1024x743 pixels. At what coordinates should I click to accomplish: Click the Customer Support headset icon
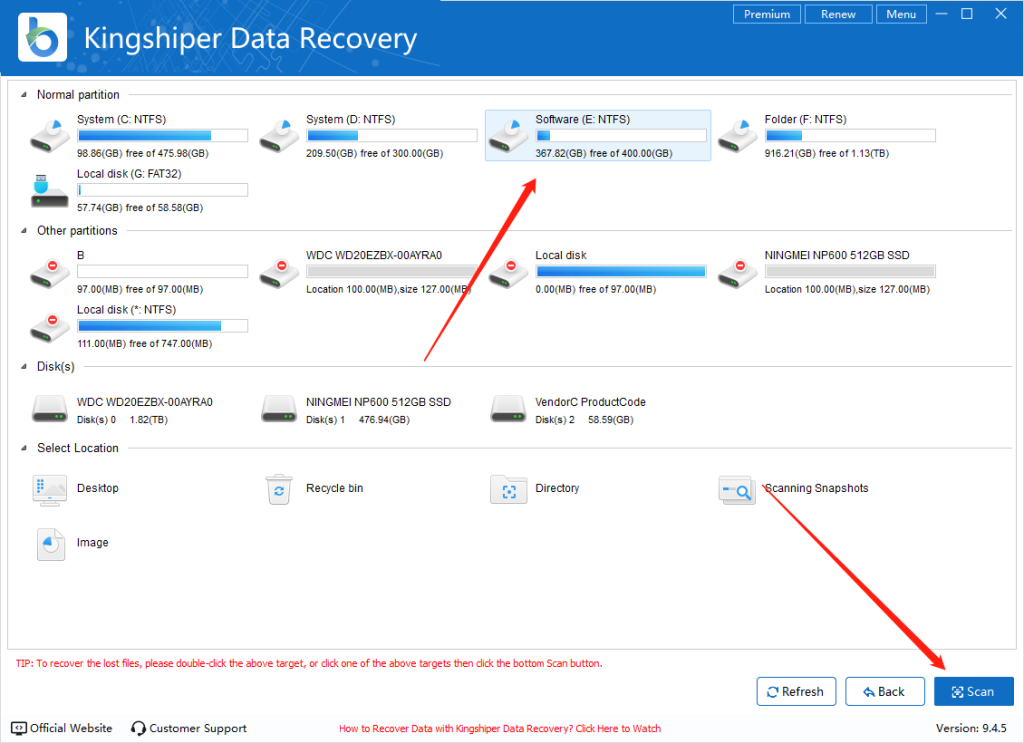[x=138, y=728]
